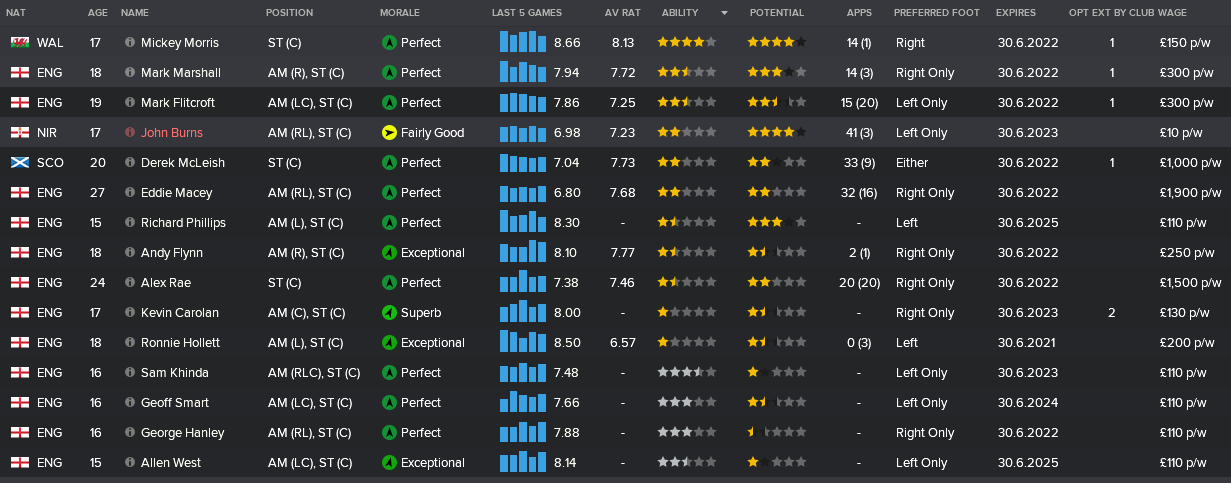
Task: Click Mickey Morris ability star rating
Action: (x=686, y=43)
